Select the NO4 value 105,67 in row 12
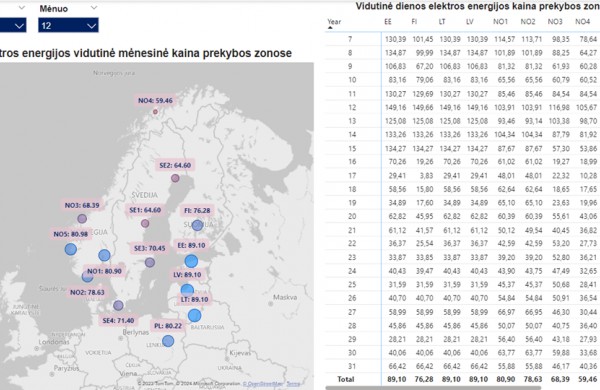This screenshot has height=390, width=600. coord(587,108)
